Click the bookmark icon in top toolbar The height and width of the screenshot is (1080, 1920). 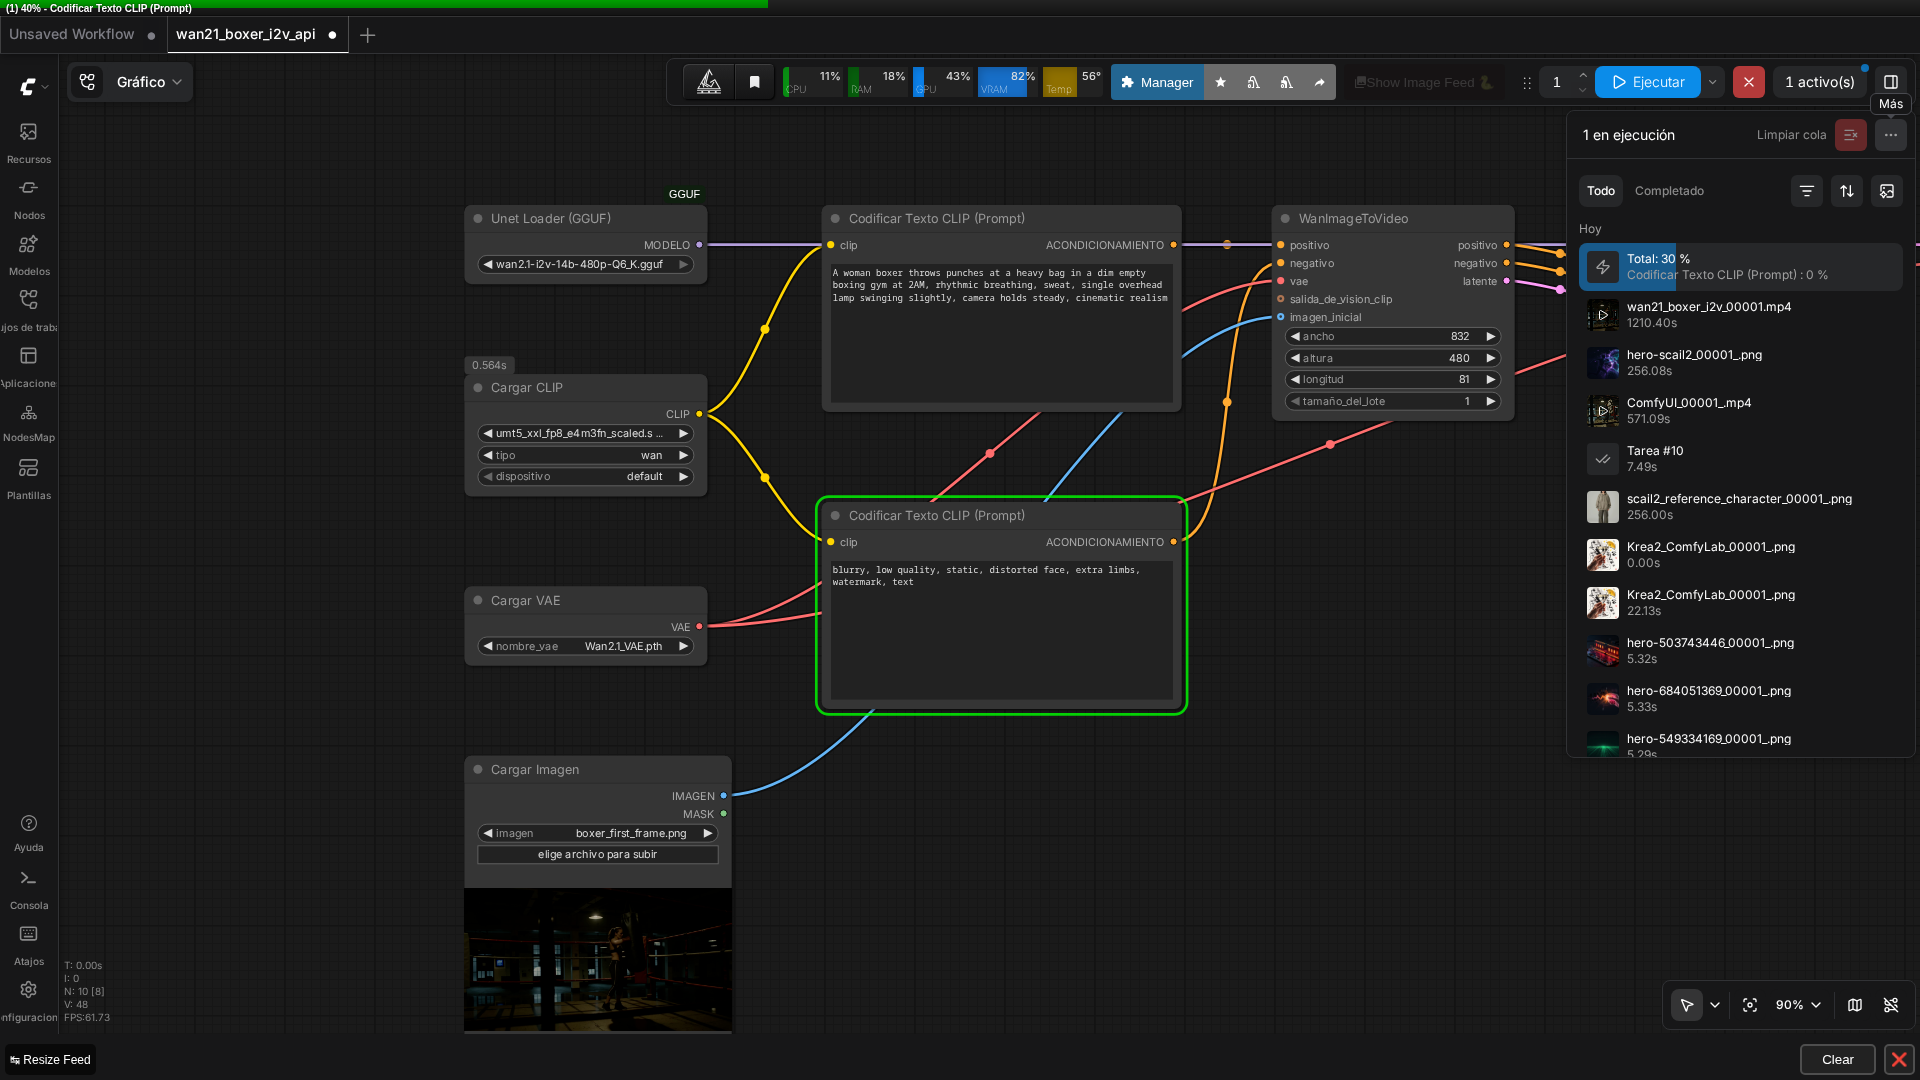coord(755,82)
